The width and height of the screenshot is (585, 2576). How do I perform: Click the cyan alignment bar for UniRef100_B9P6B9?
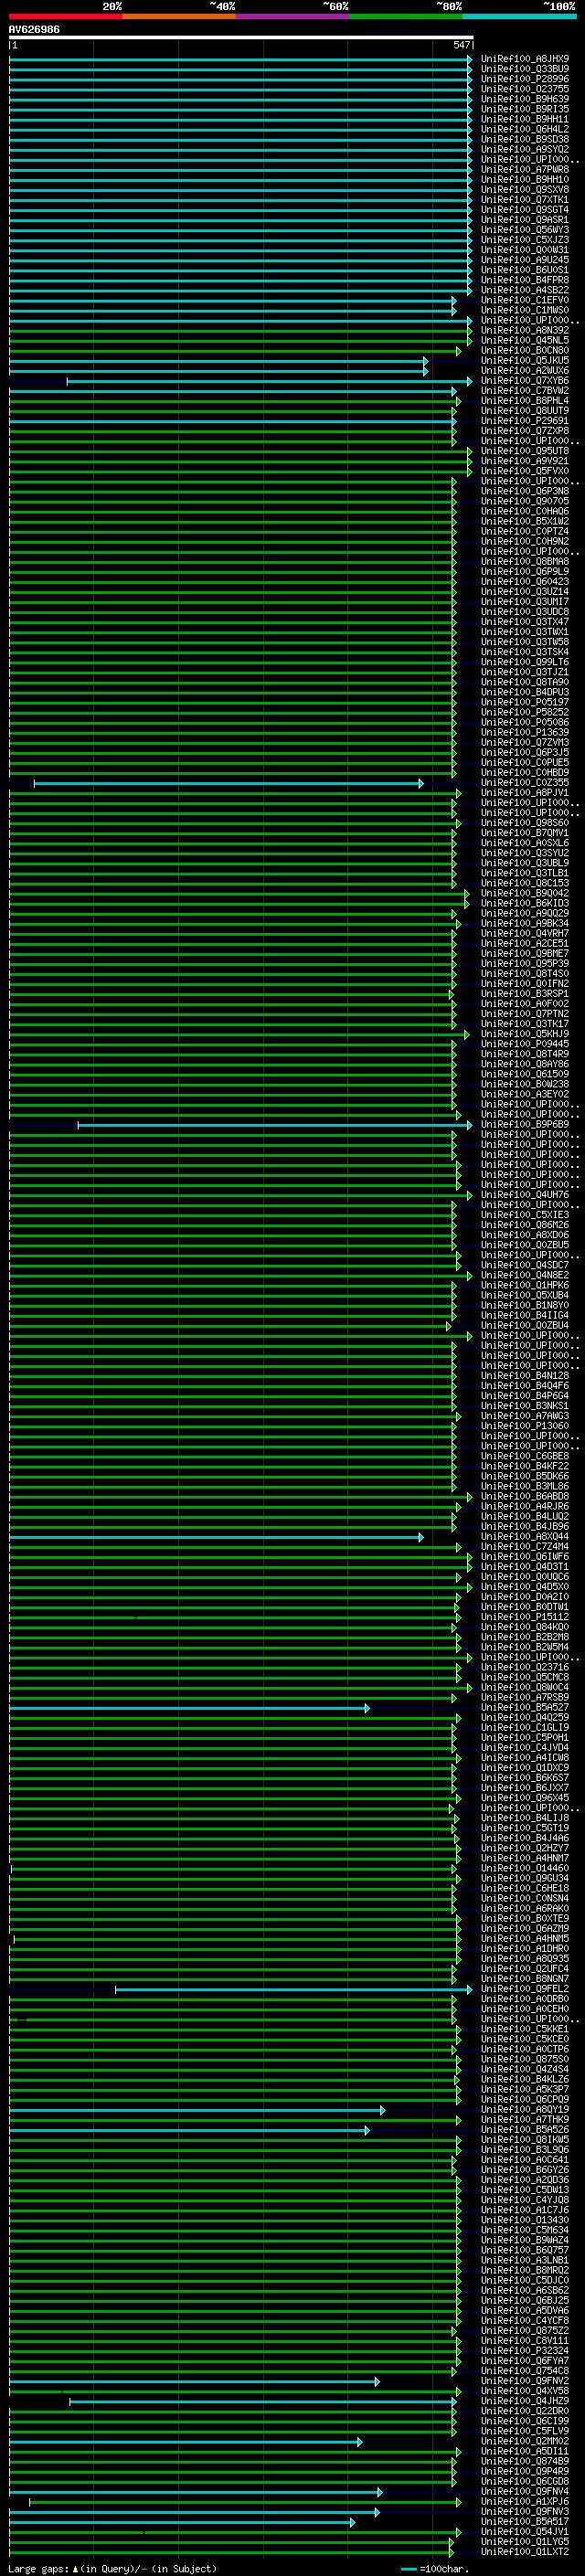click(275, 1125)
